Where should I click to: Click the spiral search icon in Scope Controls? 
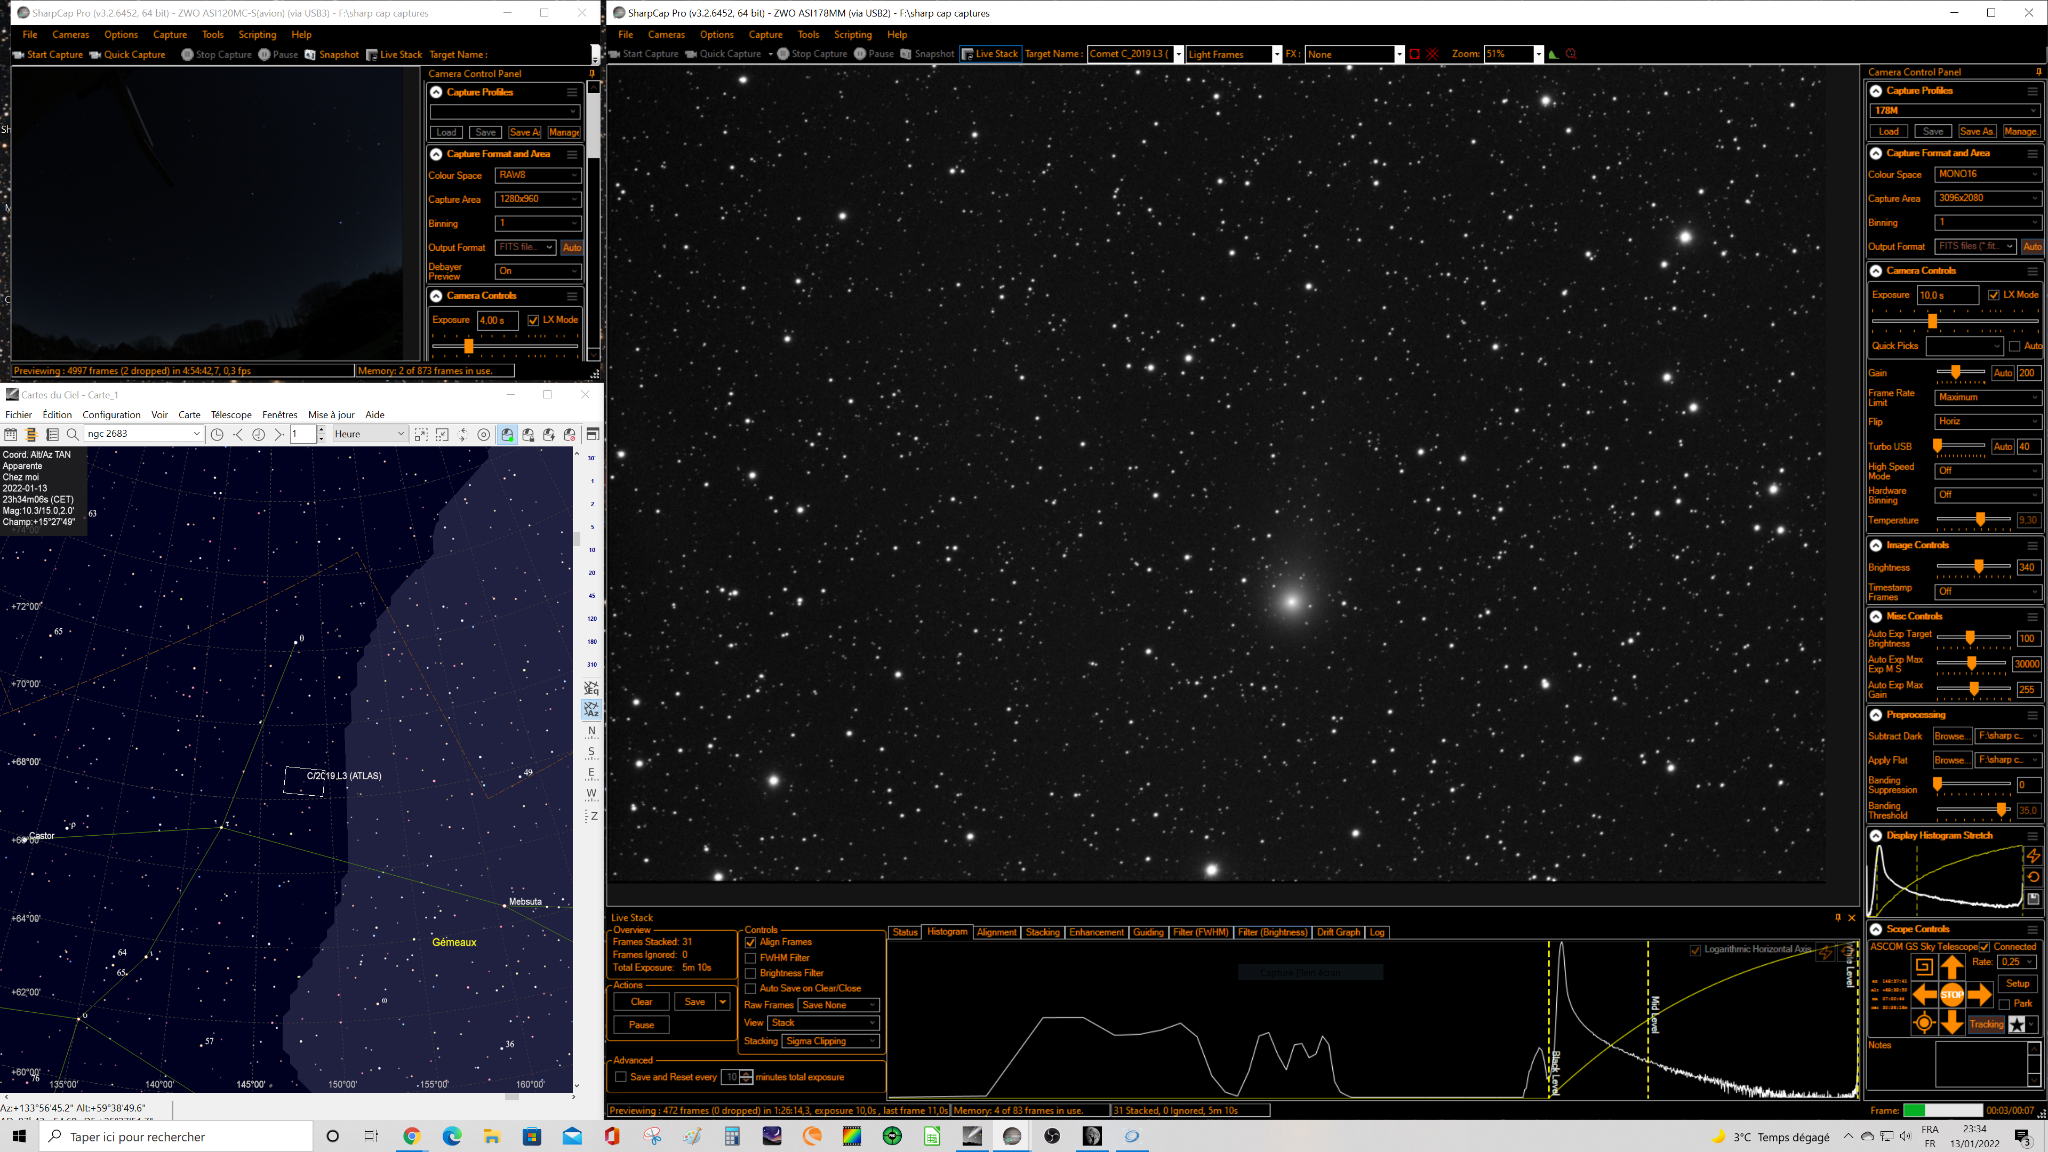tap(1924, 967)
